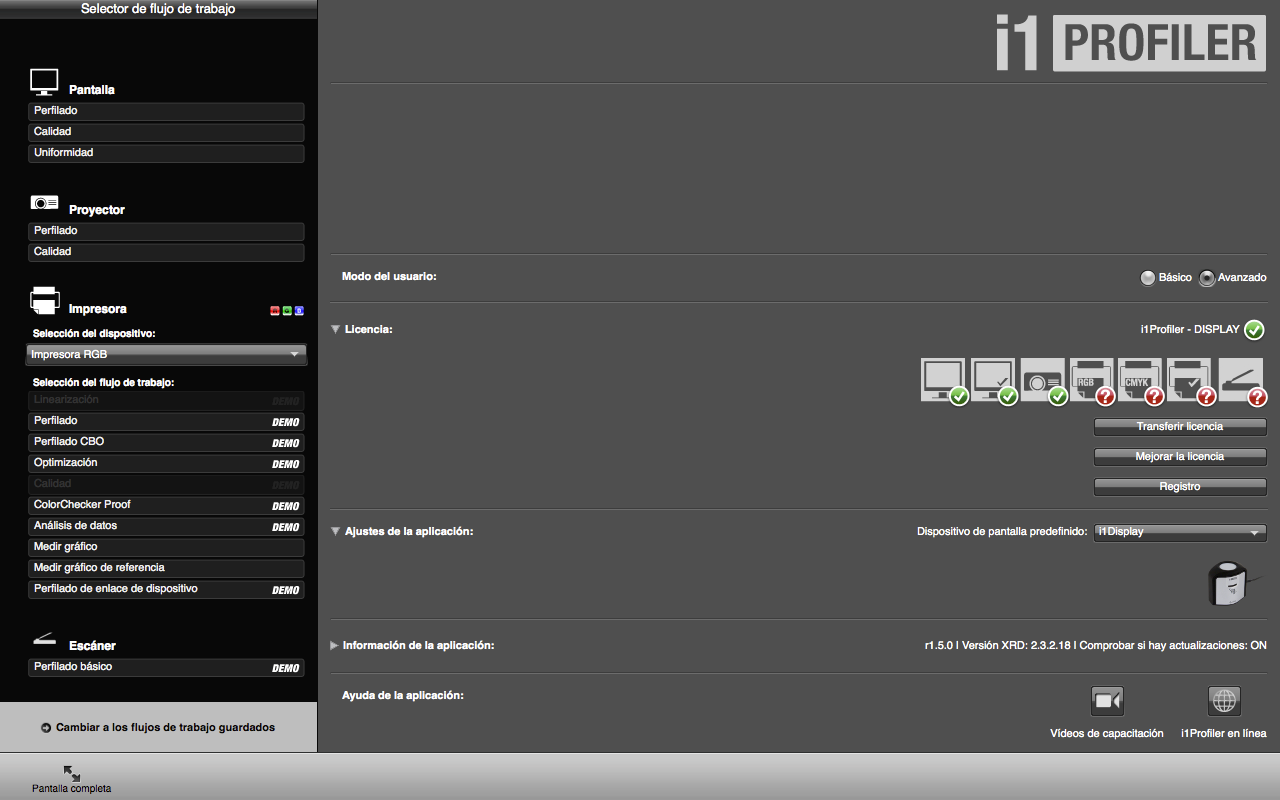Click the printer quality checkmark license icon
The width and height of the screenshot is (1280, 800).
point(1191,380)
